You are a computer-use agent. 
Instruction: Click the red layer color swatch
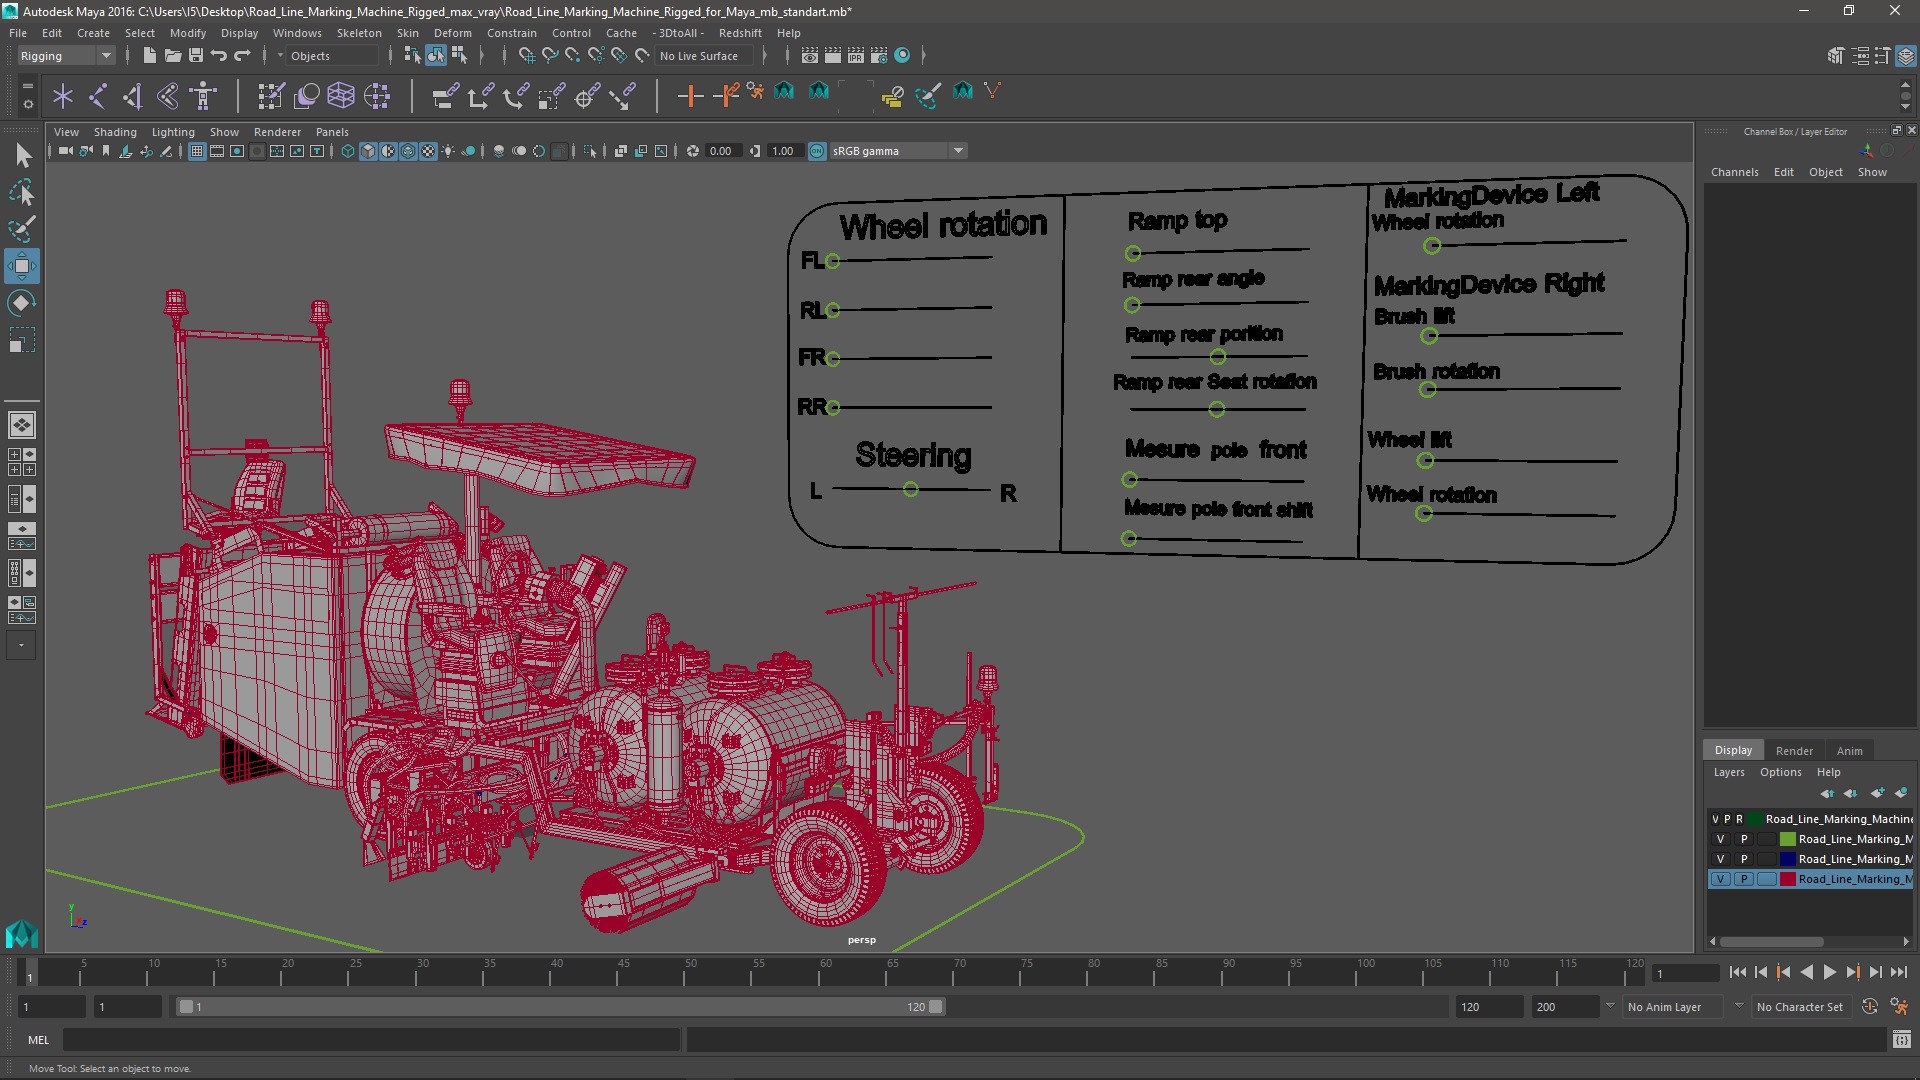click(x=1787, y=879)
